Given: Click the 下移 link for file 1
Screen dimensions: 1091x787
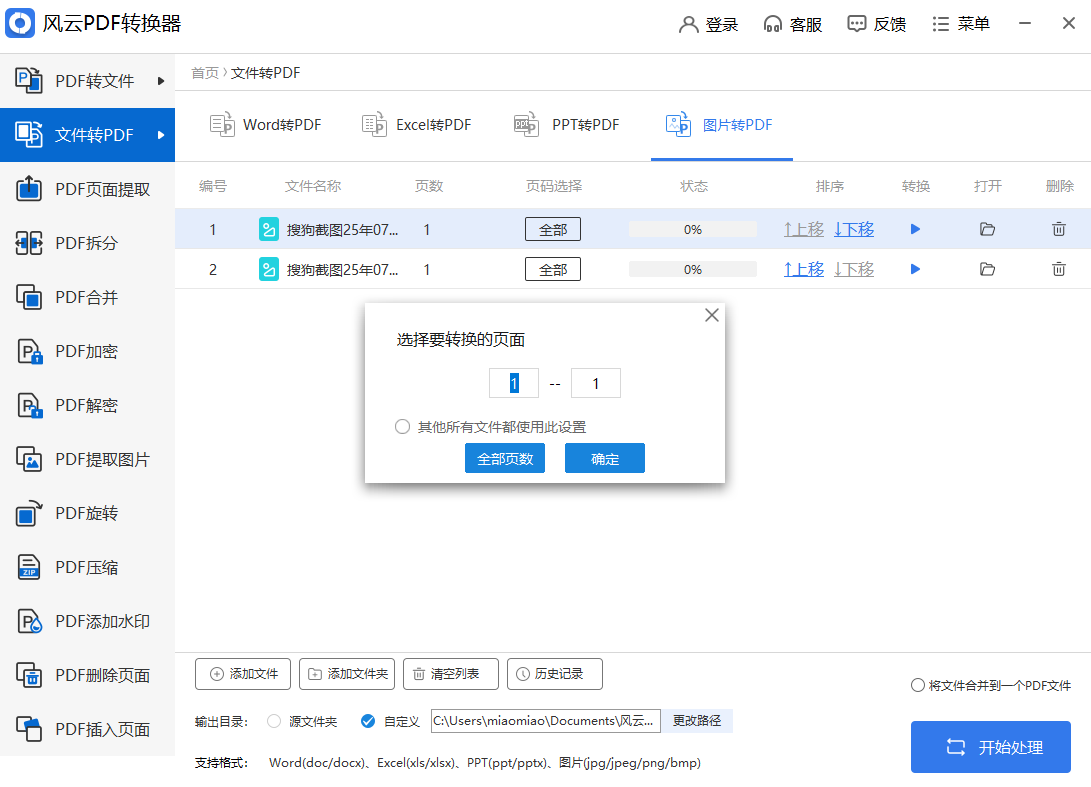Looking at the screenshot, I should click(854, 230).
